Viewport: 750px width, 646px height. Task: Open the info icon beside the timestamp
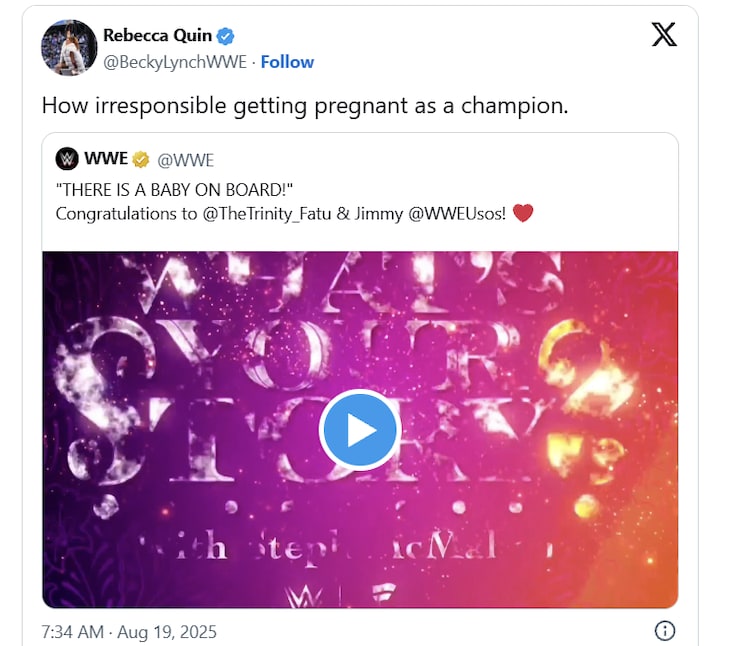tap(665, 631)
